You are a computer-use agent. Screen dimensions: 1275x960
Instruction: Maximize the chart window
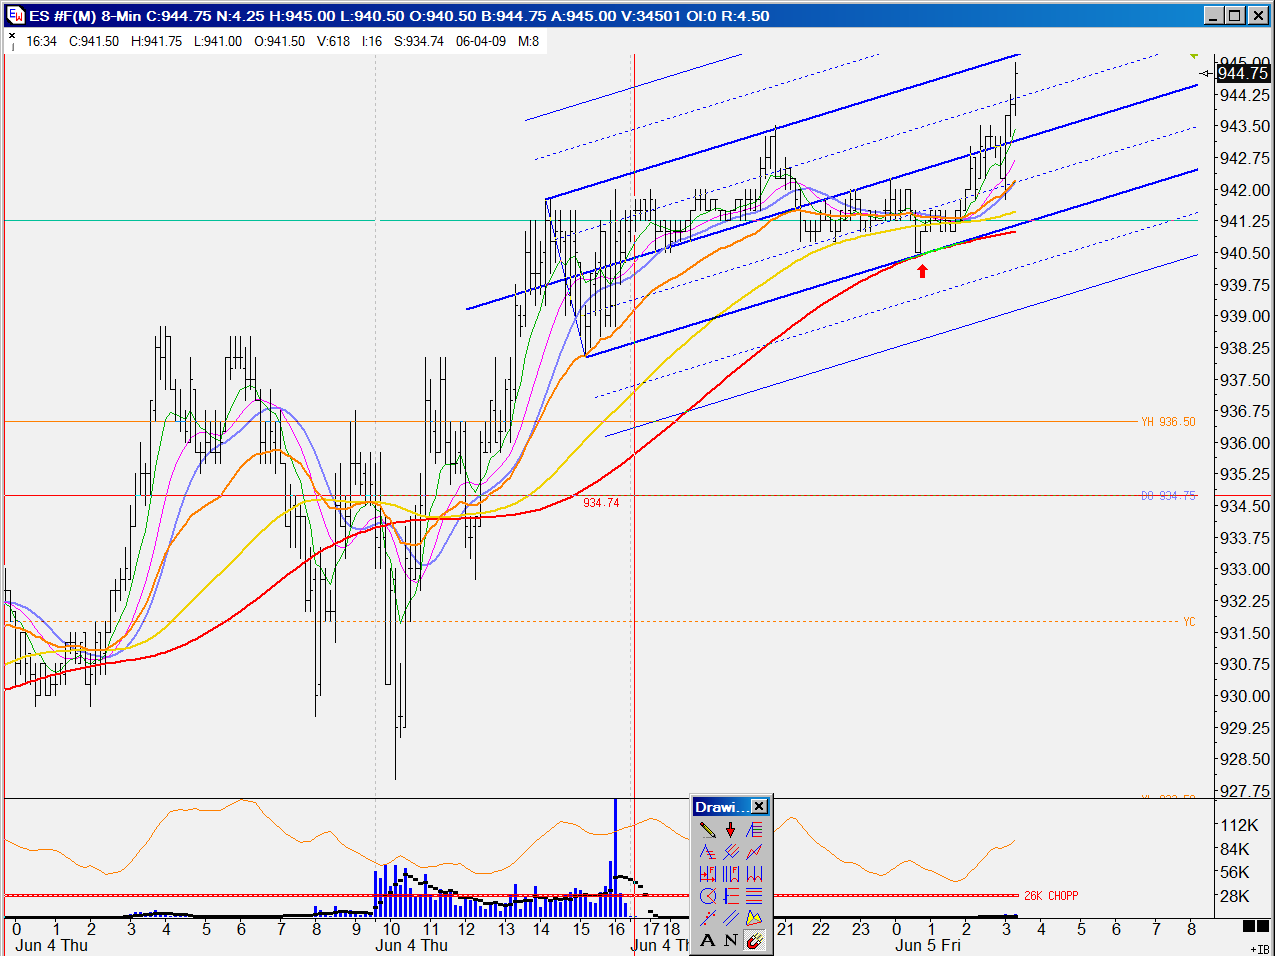(1235, 15)
